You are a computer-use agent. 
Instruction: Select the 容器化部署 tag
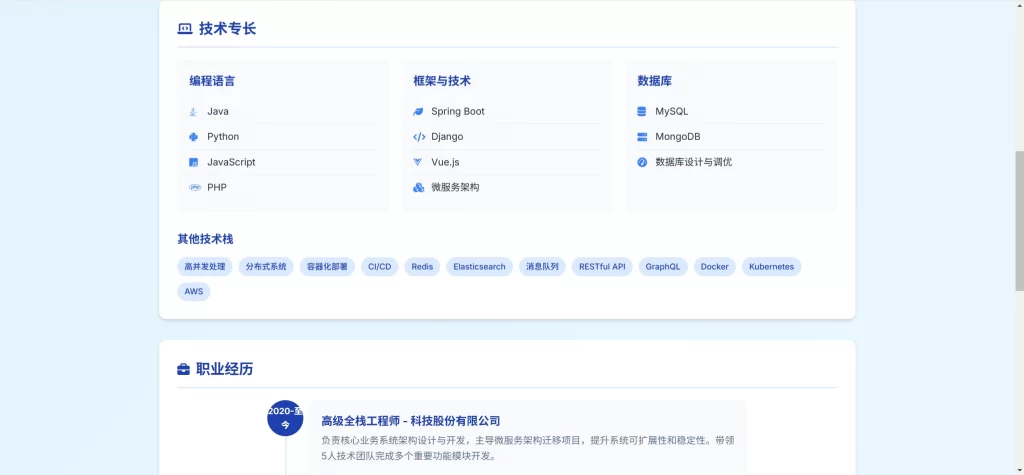click(x=327, y=267)
